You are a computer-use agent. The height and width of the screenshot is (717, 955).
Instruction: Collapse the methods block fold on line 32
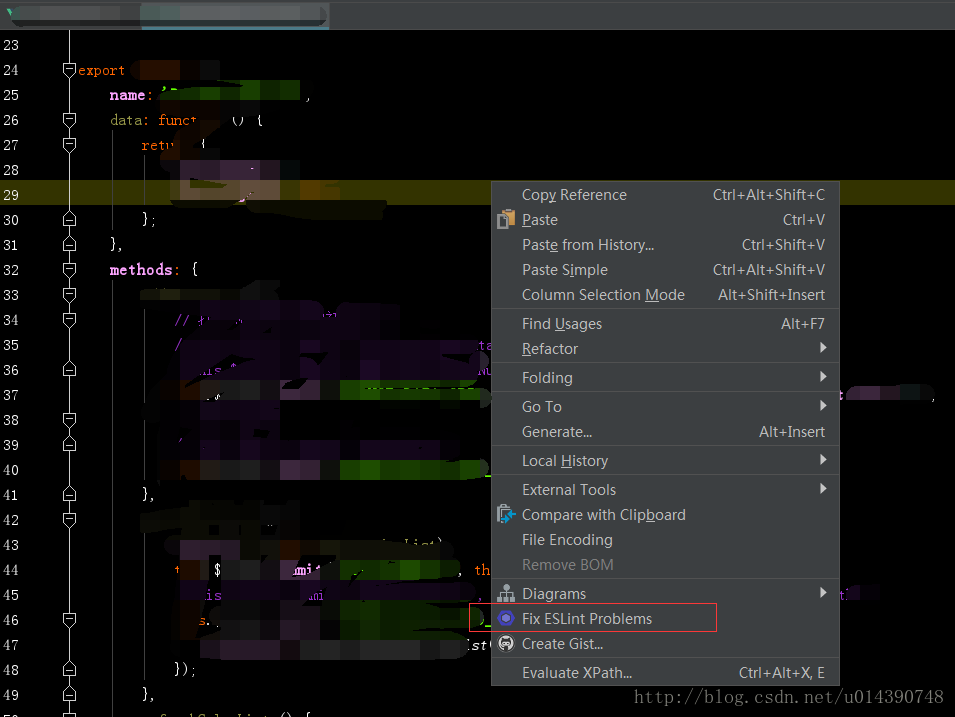click(x=69, y=270)
